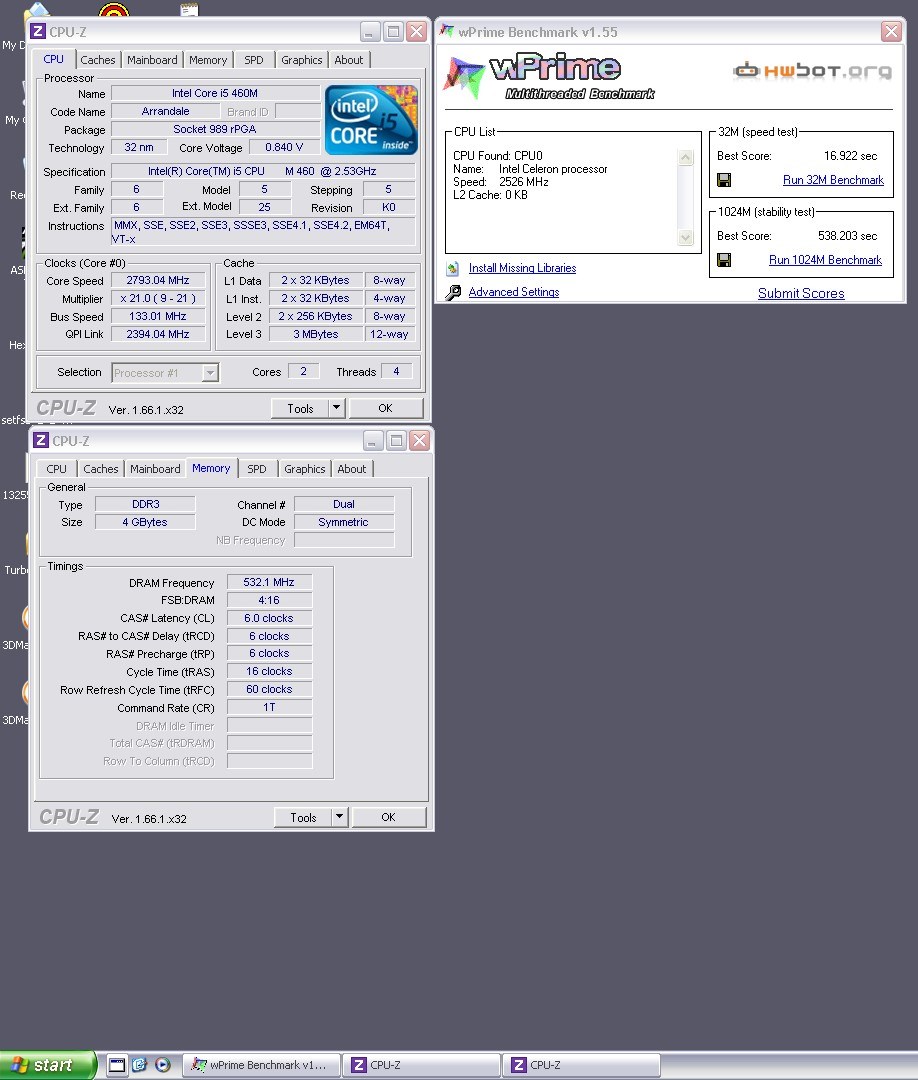The image size is (918, 1080).
Task: Click the save icon under 1024M stability test
Action: pyautogui.click(x=724, y=260)
